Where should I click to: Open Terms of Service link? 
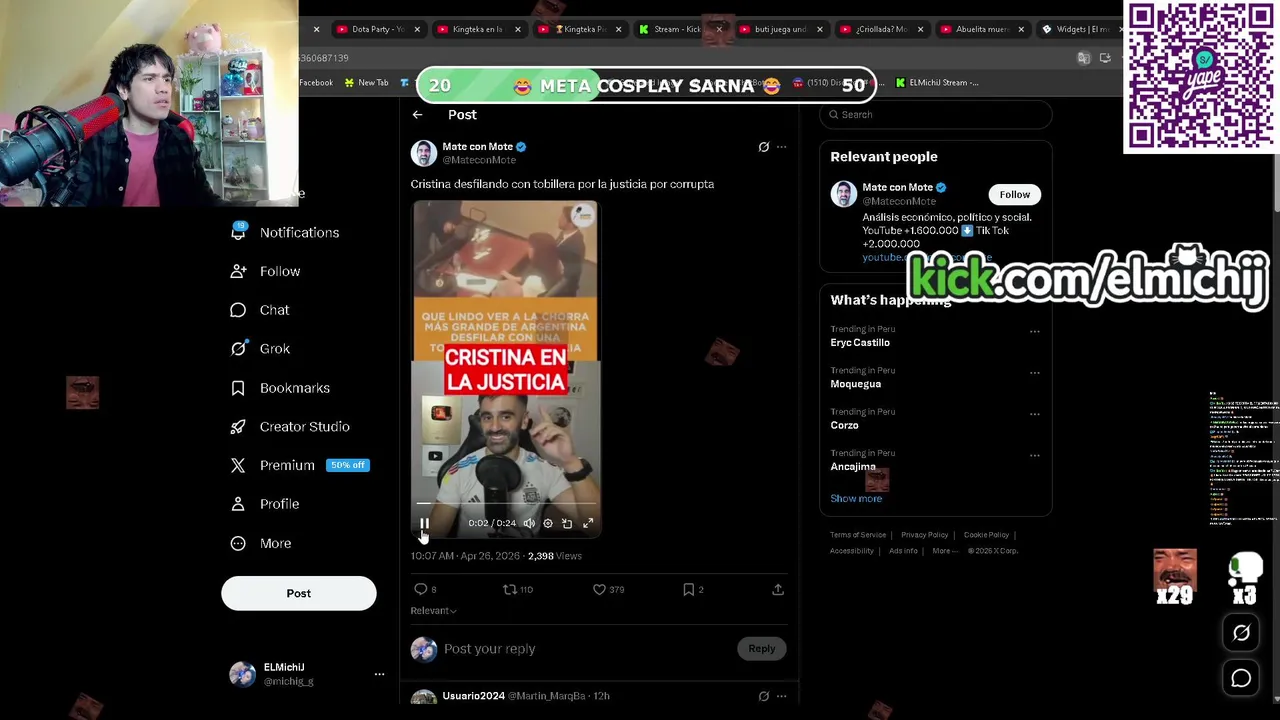click(858, 535)
